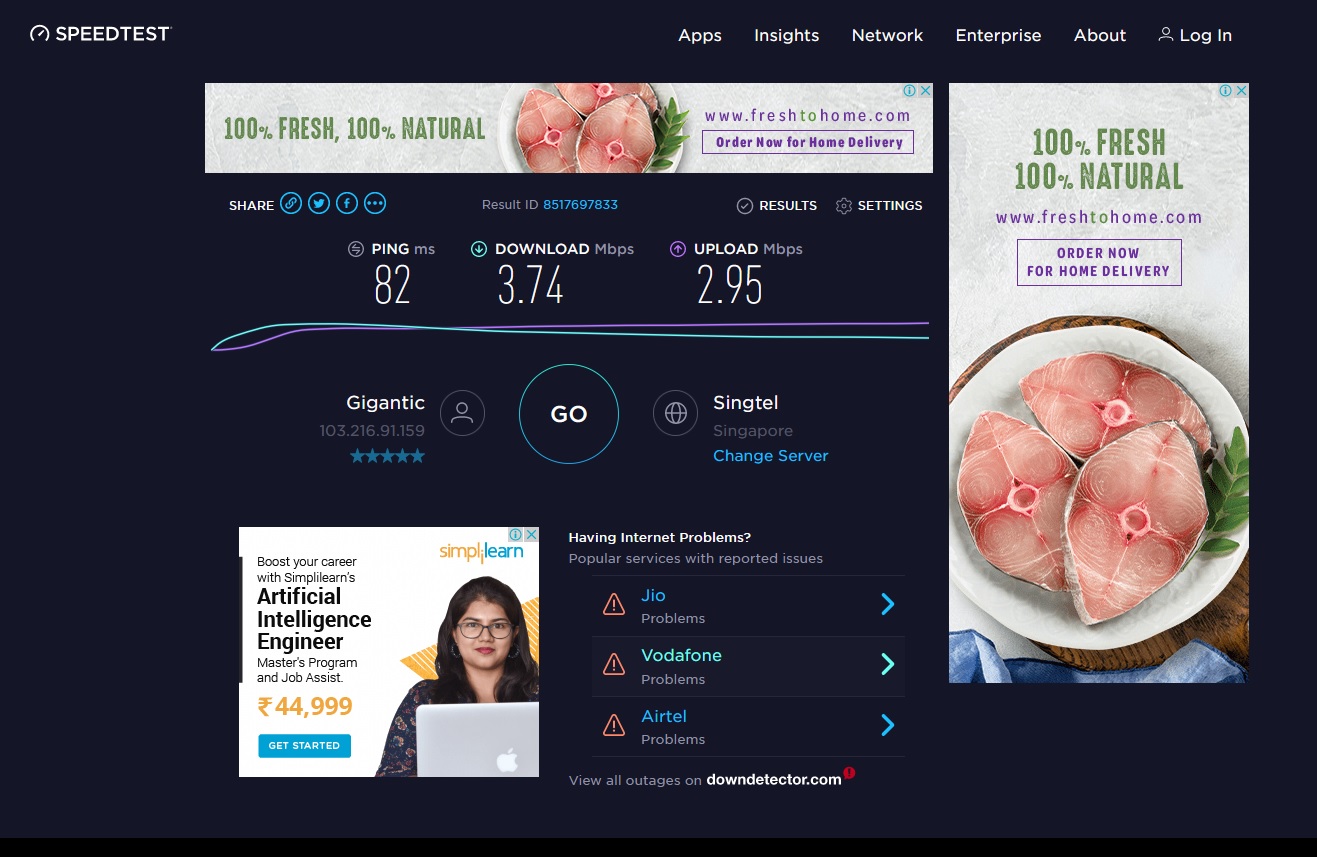Open Result ID 8517697833 link
The image size is (1317, 857).
[580, 205]
